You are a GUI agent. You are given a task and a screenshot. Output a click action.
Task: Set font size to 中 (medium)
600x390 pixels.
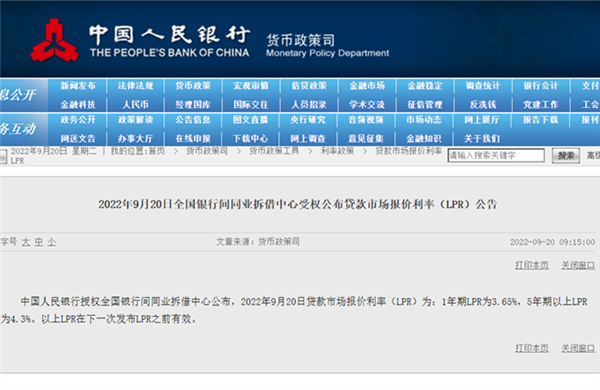(x=39, y=242)
